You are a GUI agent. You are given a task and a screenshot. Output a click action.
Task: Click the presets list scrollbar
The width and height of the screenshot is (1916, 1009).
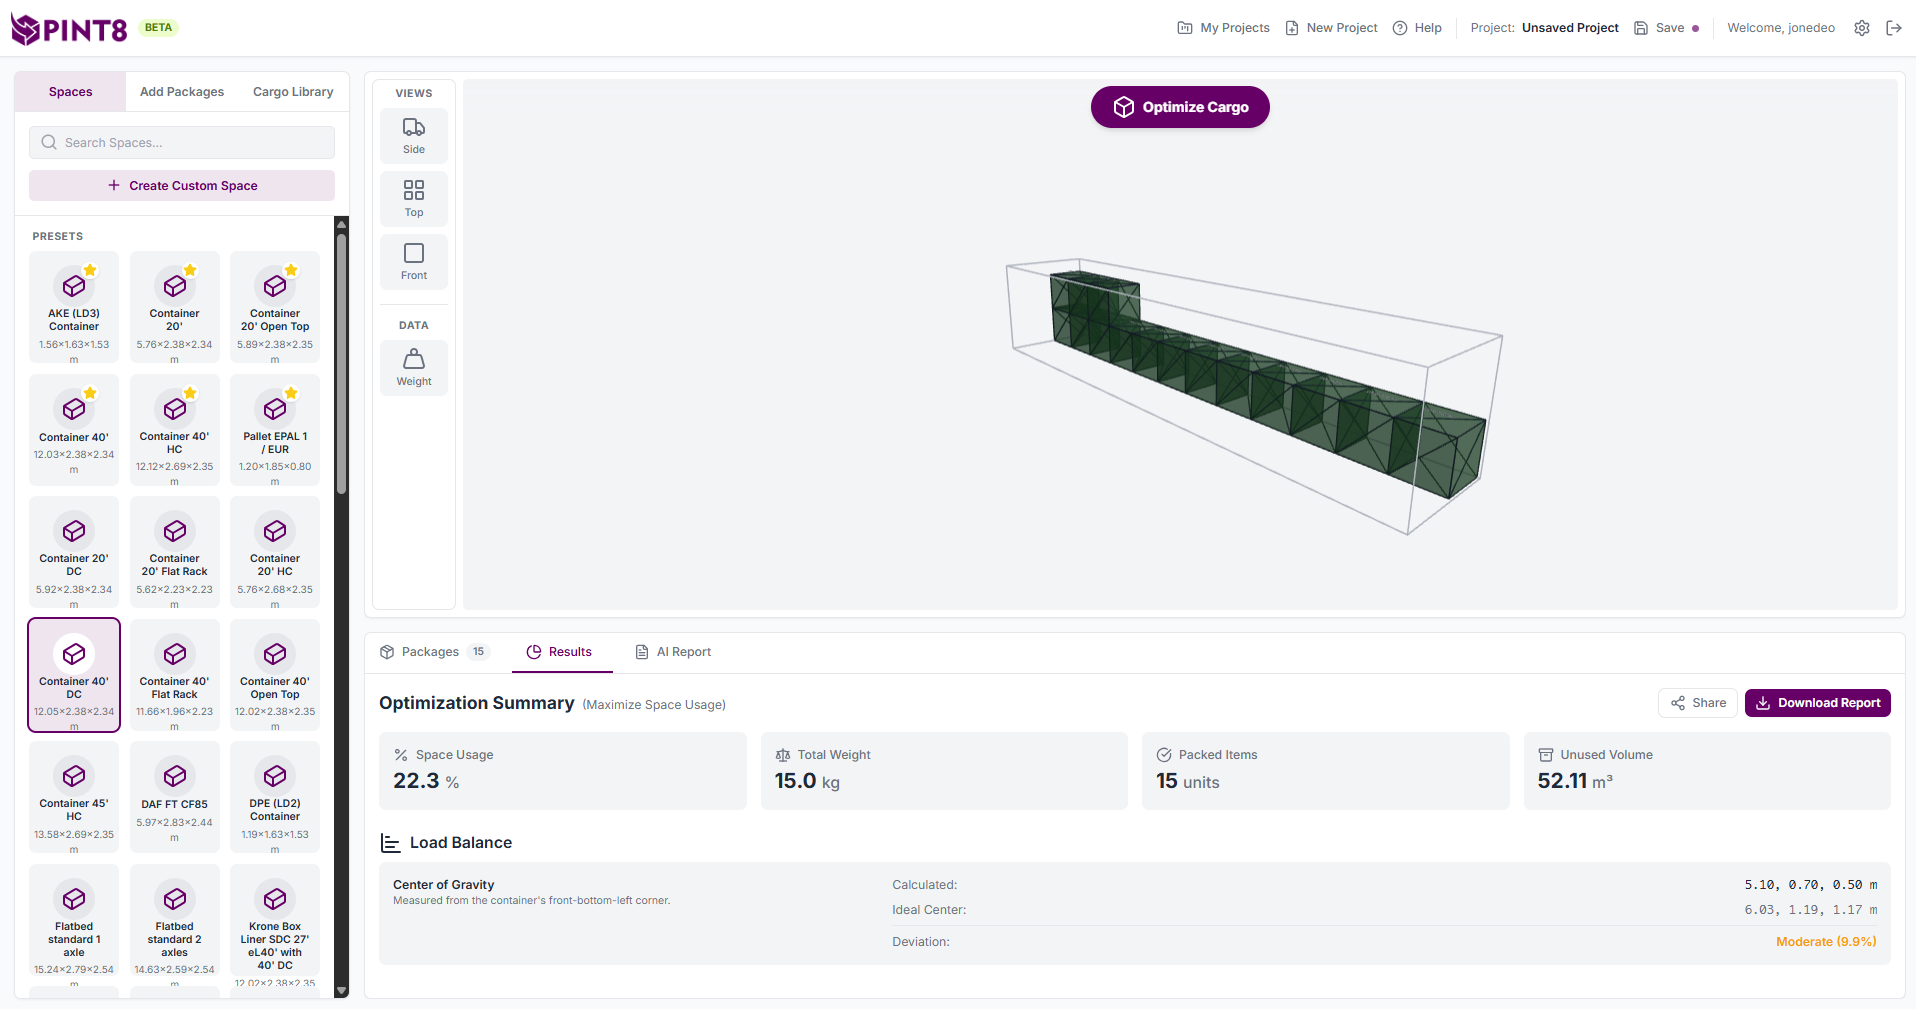pos(342,365)
